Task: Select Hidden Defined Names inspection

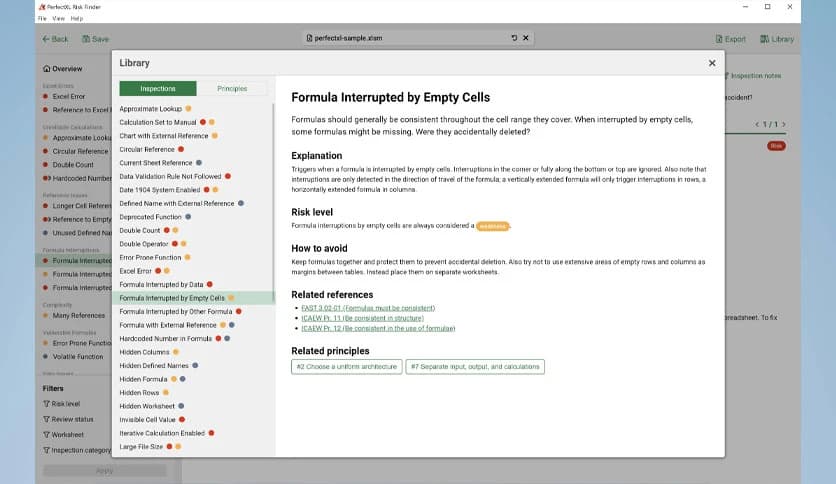Action: (158, 366)
